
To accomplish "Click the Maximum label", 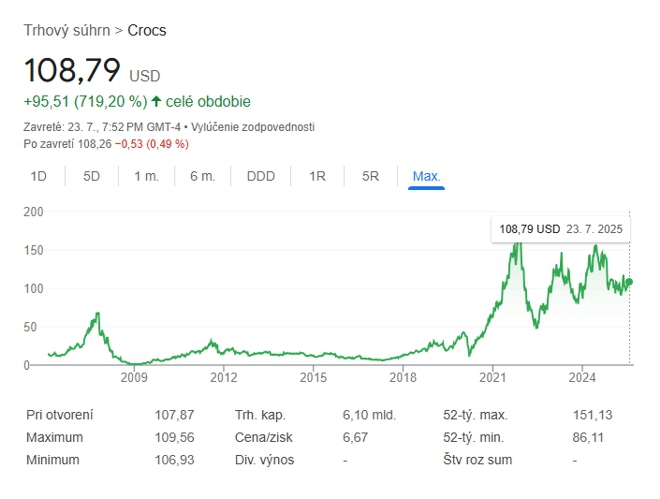I will (54, 438).
